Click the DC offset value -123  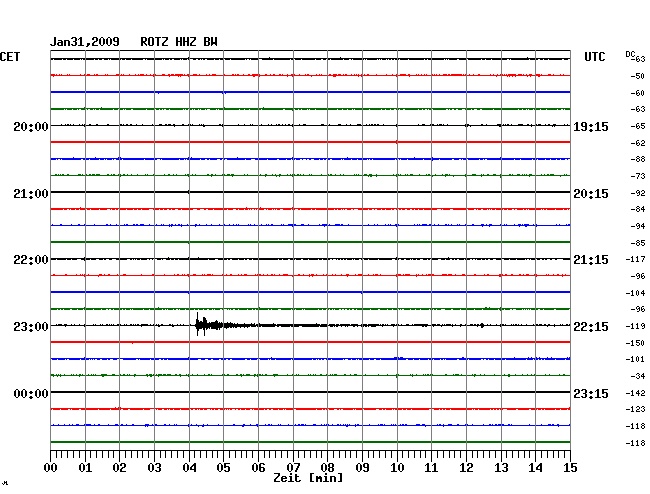pos(635,409)
